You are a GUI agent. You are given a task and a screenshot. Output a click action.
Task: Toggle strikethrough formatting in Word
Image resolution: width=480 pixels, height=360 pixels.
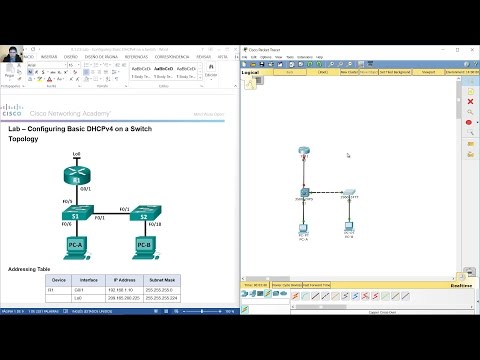pos(53,72)
